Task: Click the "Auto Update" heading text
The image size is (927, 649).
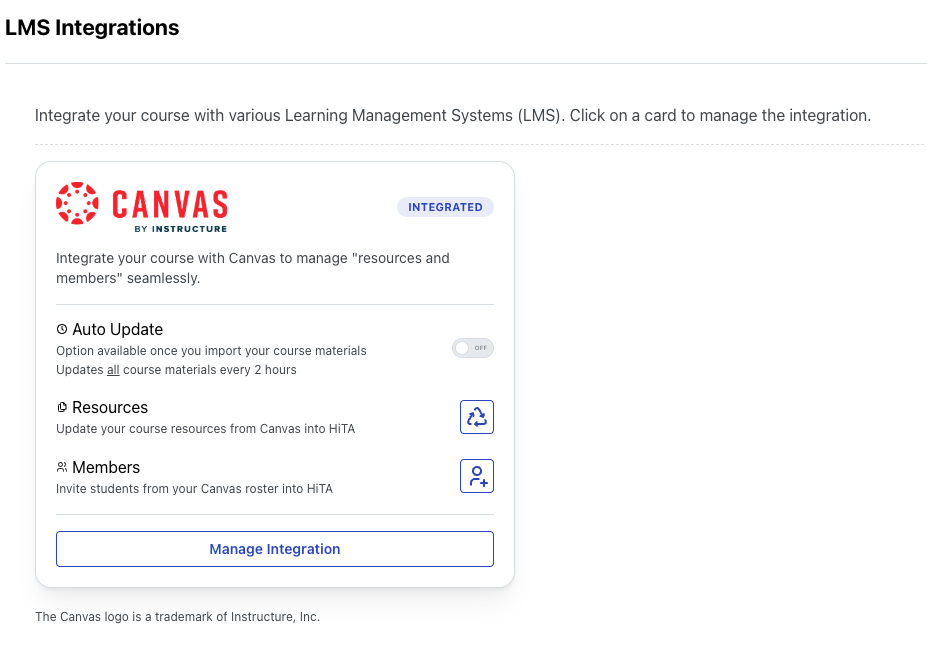Action: point(118,329)
